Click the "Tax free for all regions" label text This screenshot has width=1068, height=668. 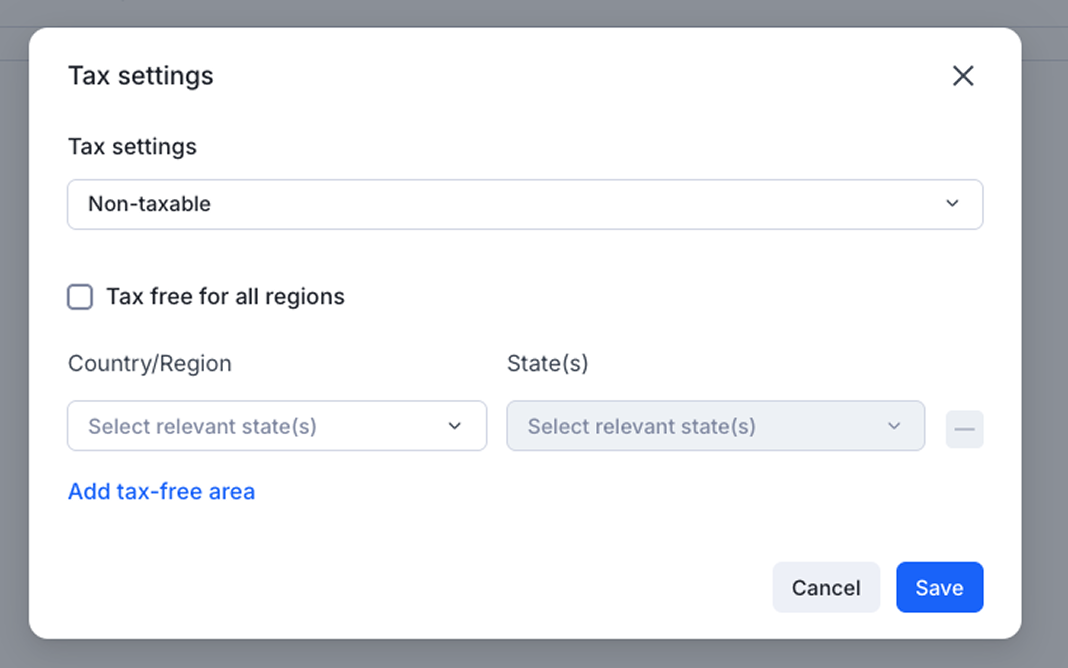point(225,297)
